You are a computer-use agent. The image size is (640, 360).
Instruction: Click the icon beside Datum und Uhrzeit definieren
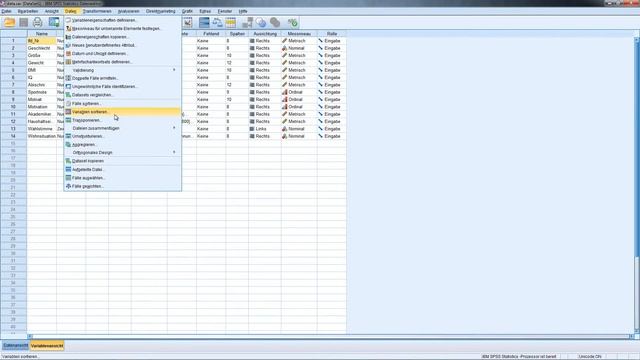point(68,53)
